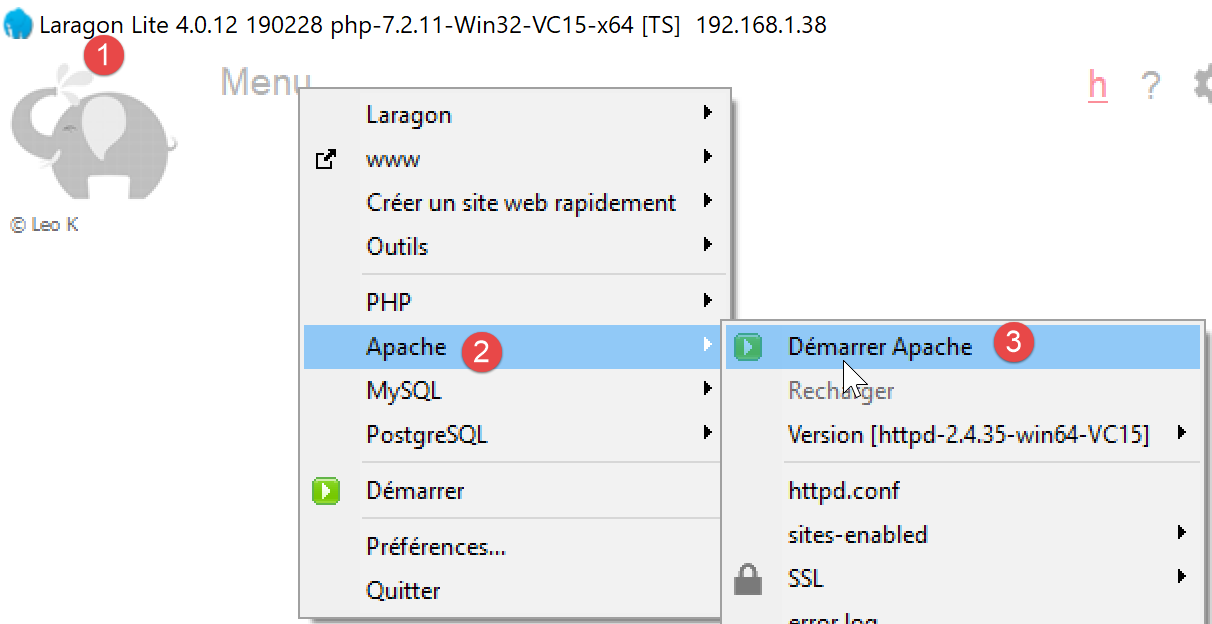Click the pink underlined h link
Viewport: 1212px width, 624px height.
pyautogui.click(x=1097, y=86)
